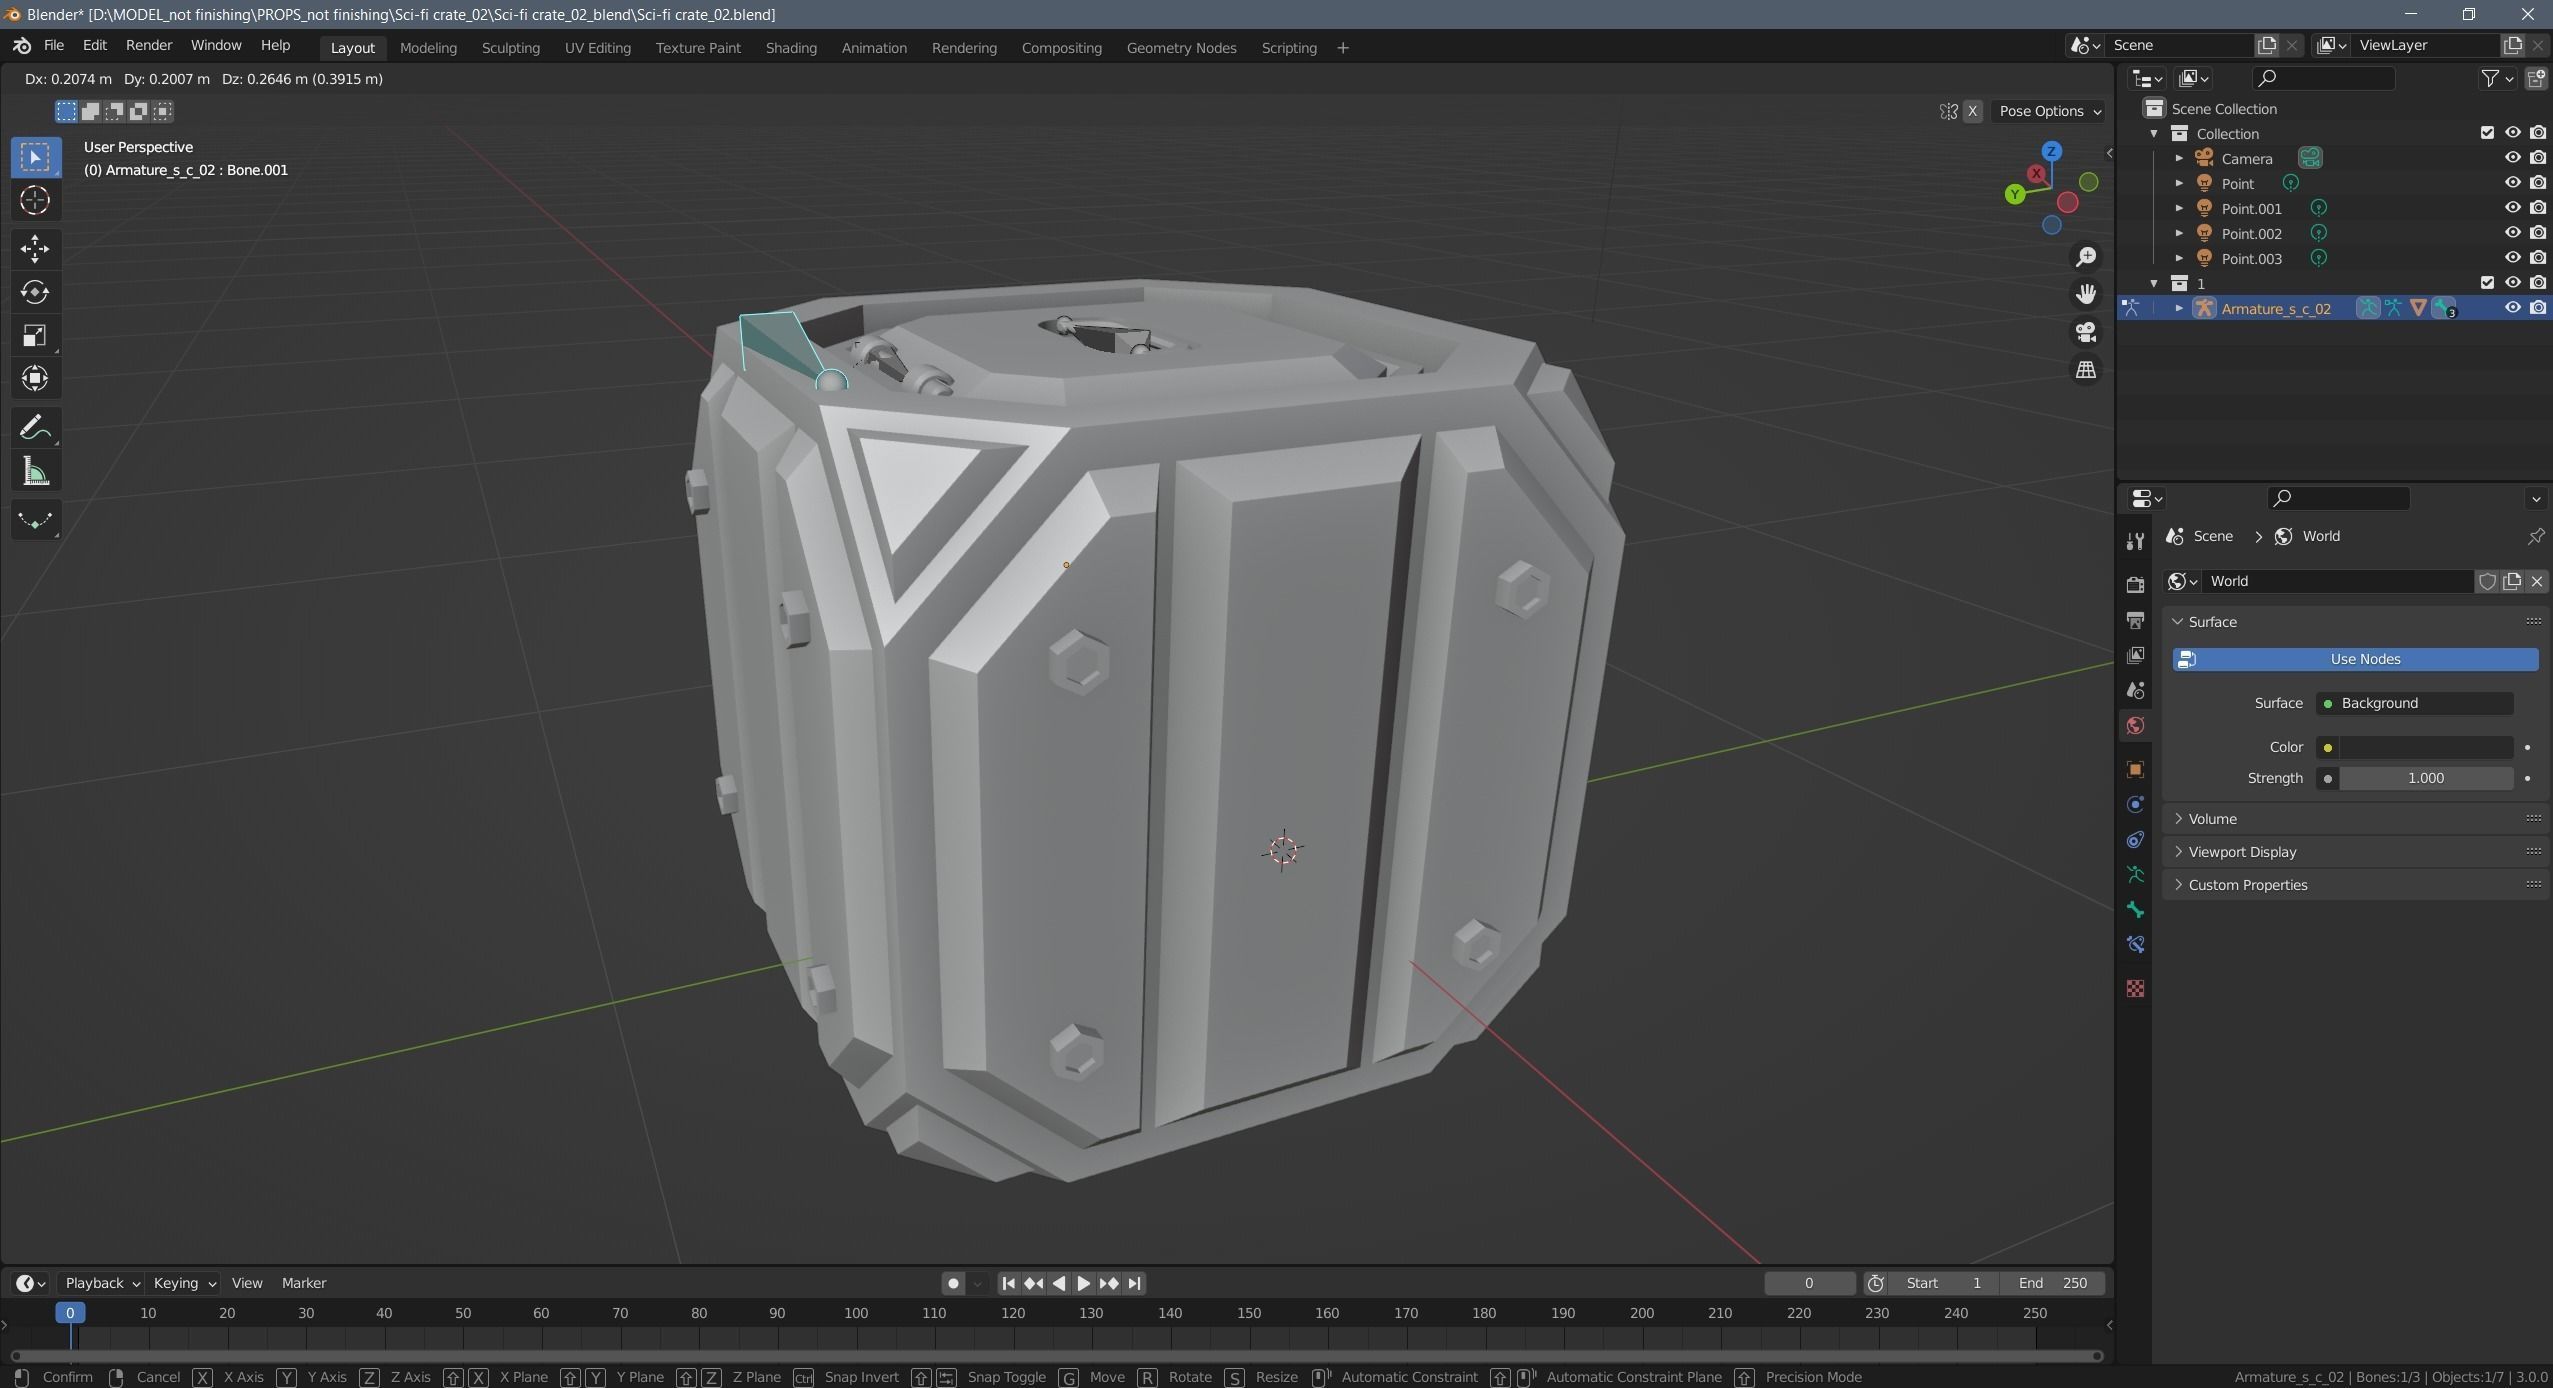
Task: Open the Playback dropdown menu
Action: 102,1283
